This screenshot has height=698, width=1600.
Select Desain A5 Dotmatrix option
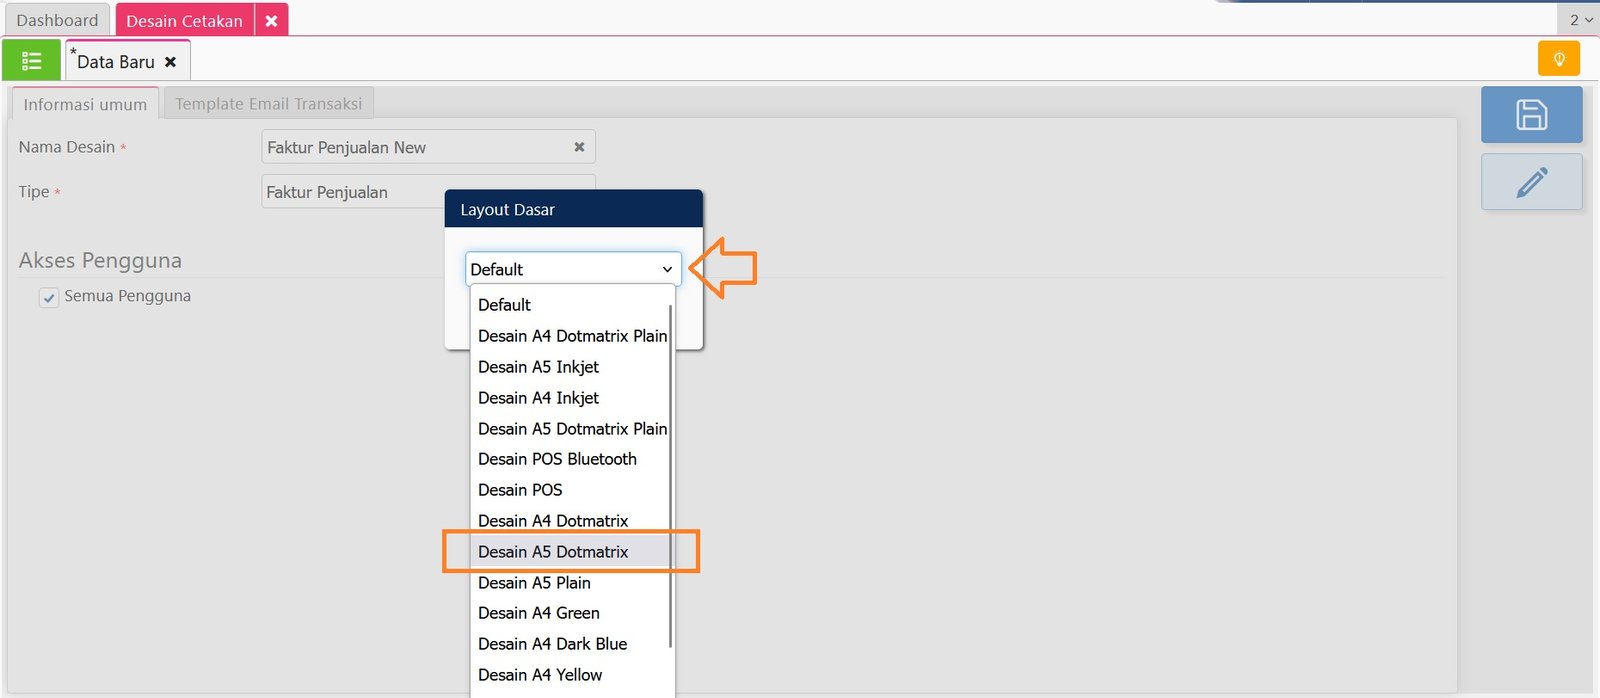(x=553, y=552)
